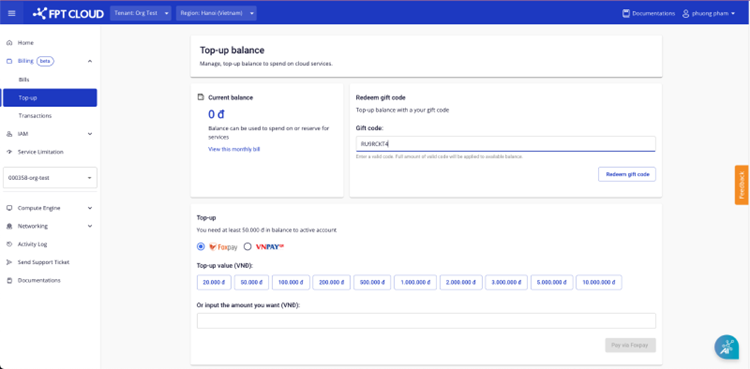Expand the Compute Engine chevron

coord(90,208)
